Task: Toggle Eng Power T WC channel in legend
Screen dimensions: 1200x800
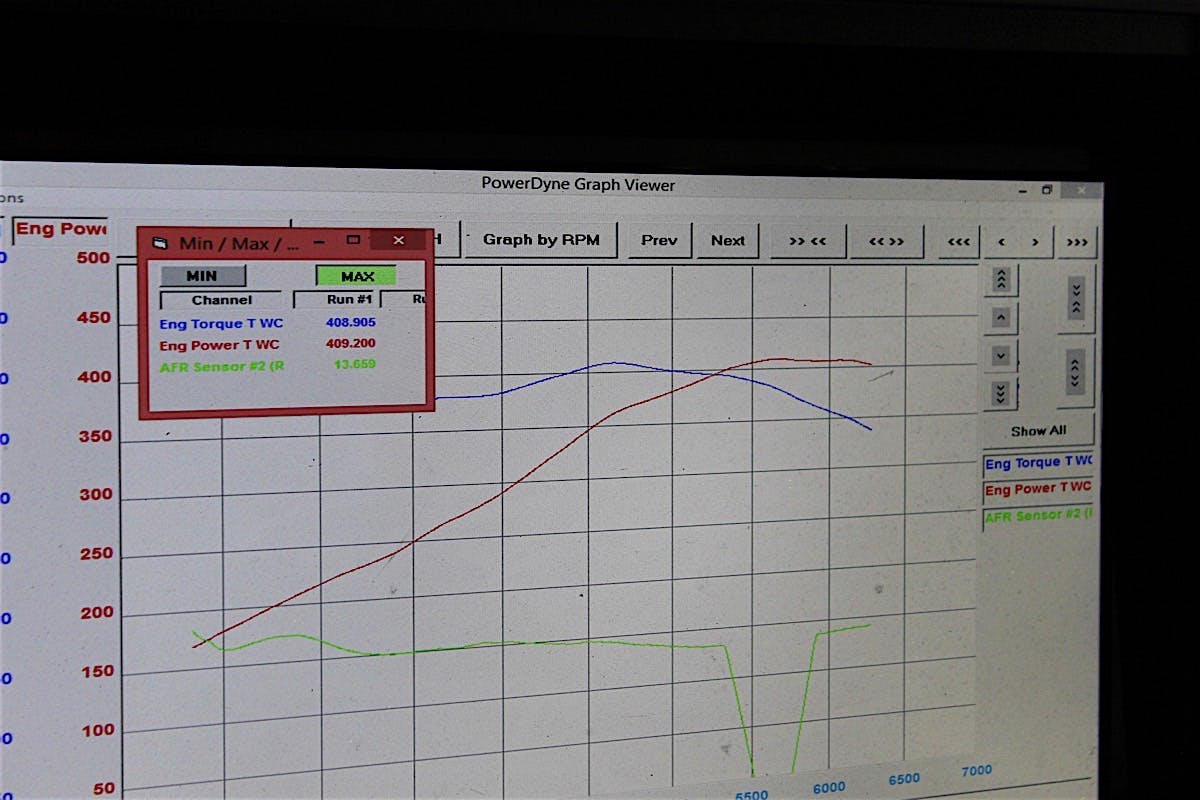Action: 1038,489
